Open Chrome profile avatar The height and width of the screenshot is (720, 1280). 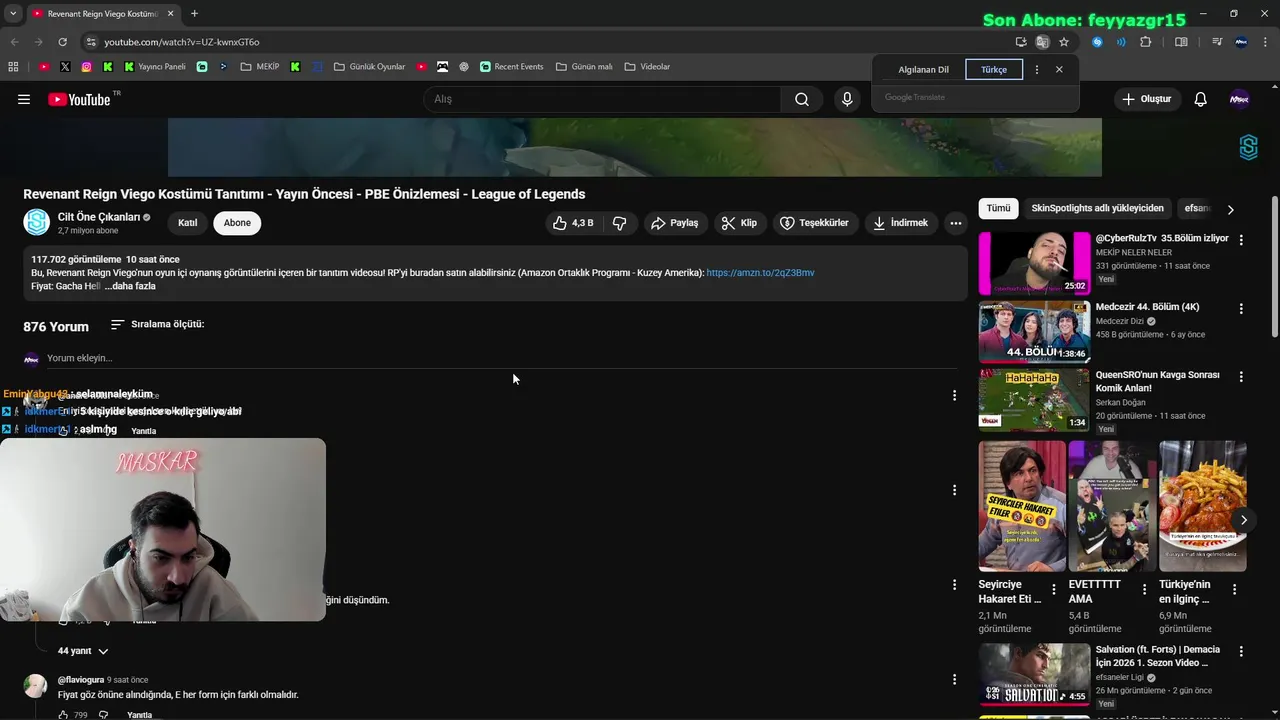[x=1242, y=42]
